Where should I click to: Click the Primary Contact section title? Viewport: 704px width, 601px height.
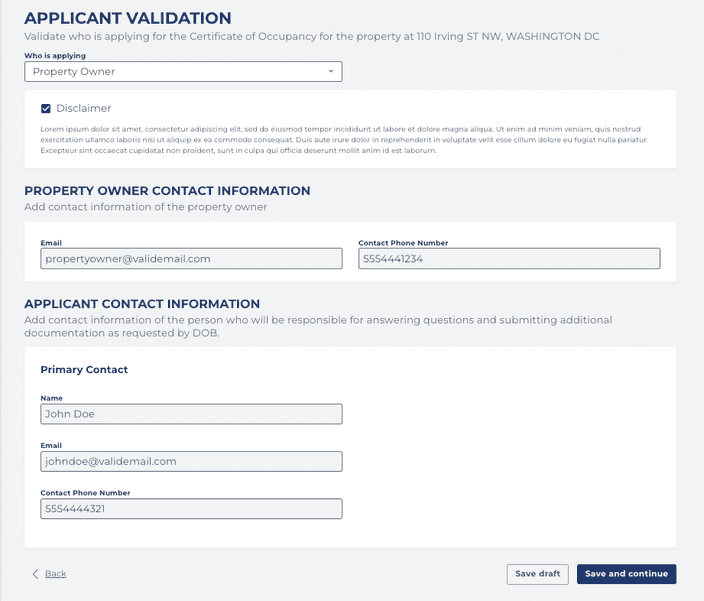point(84,370)
